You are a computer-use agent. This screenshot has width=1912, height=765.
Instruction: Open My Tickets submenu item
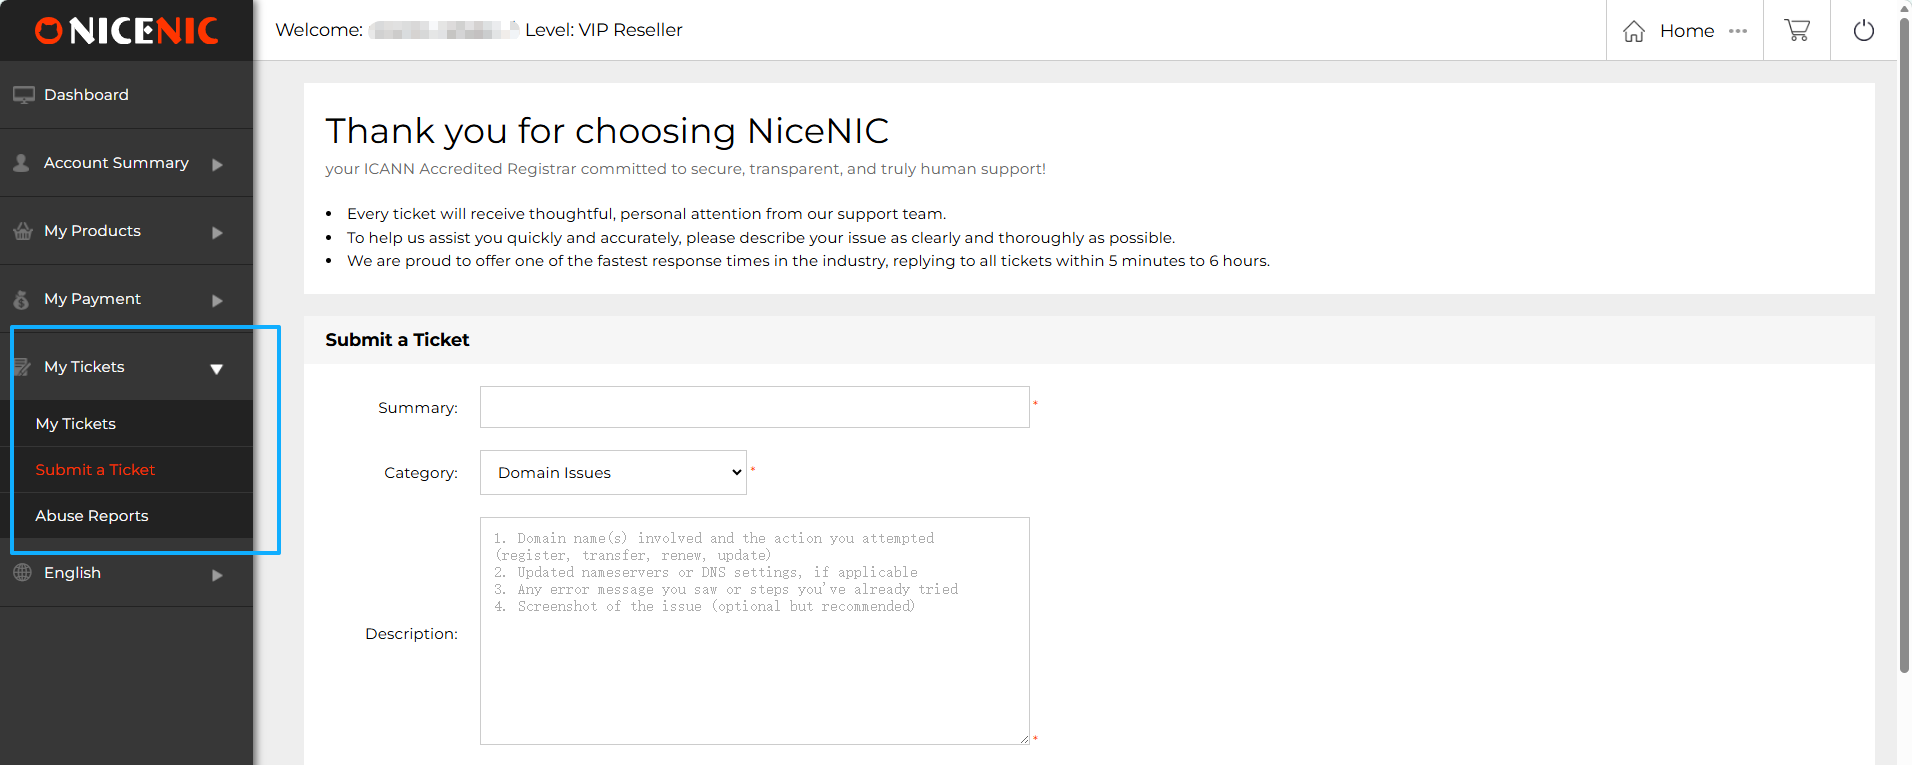(x=76, y=424)
